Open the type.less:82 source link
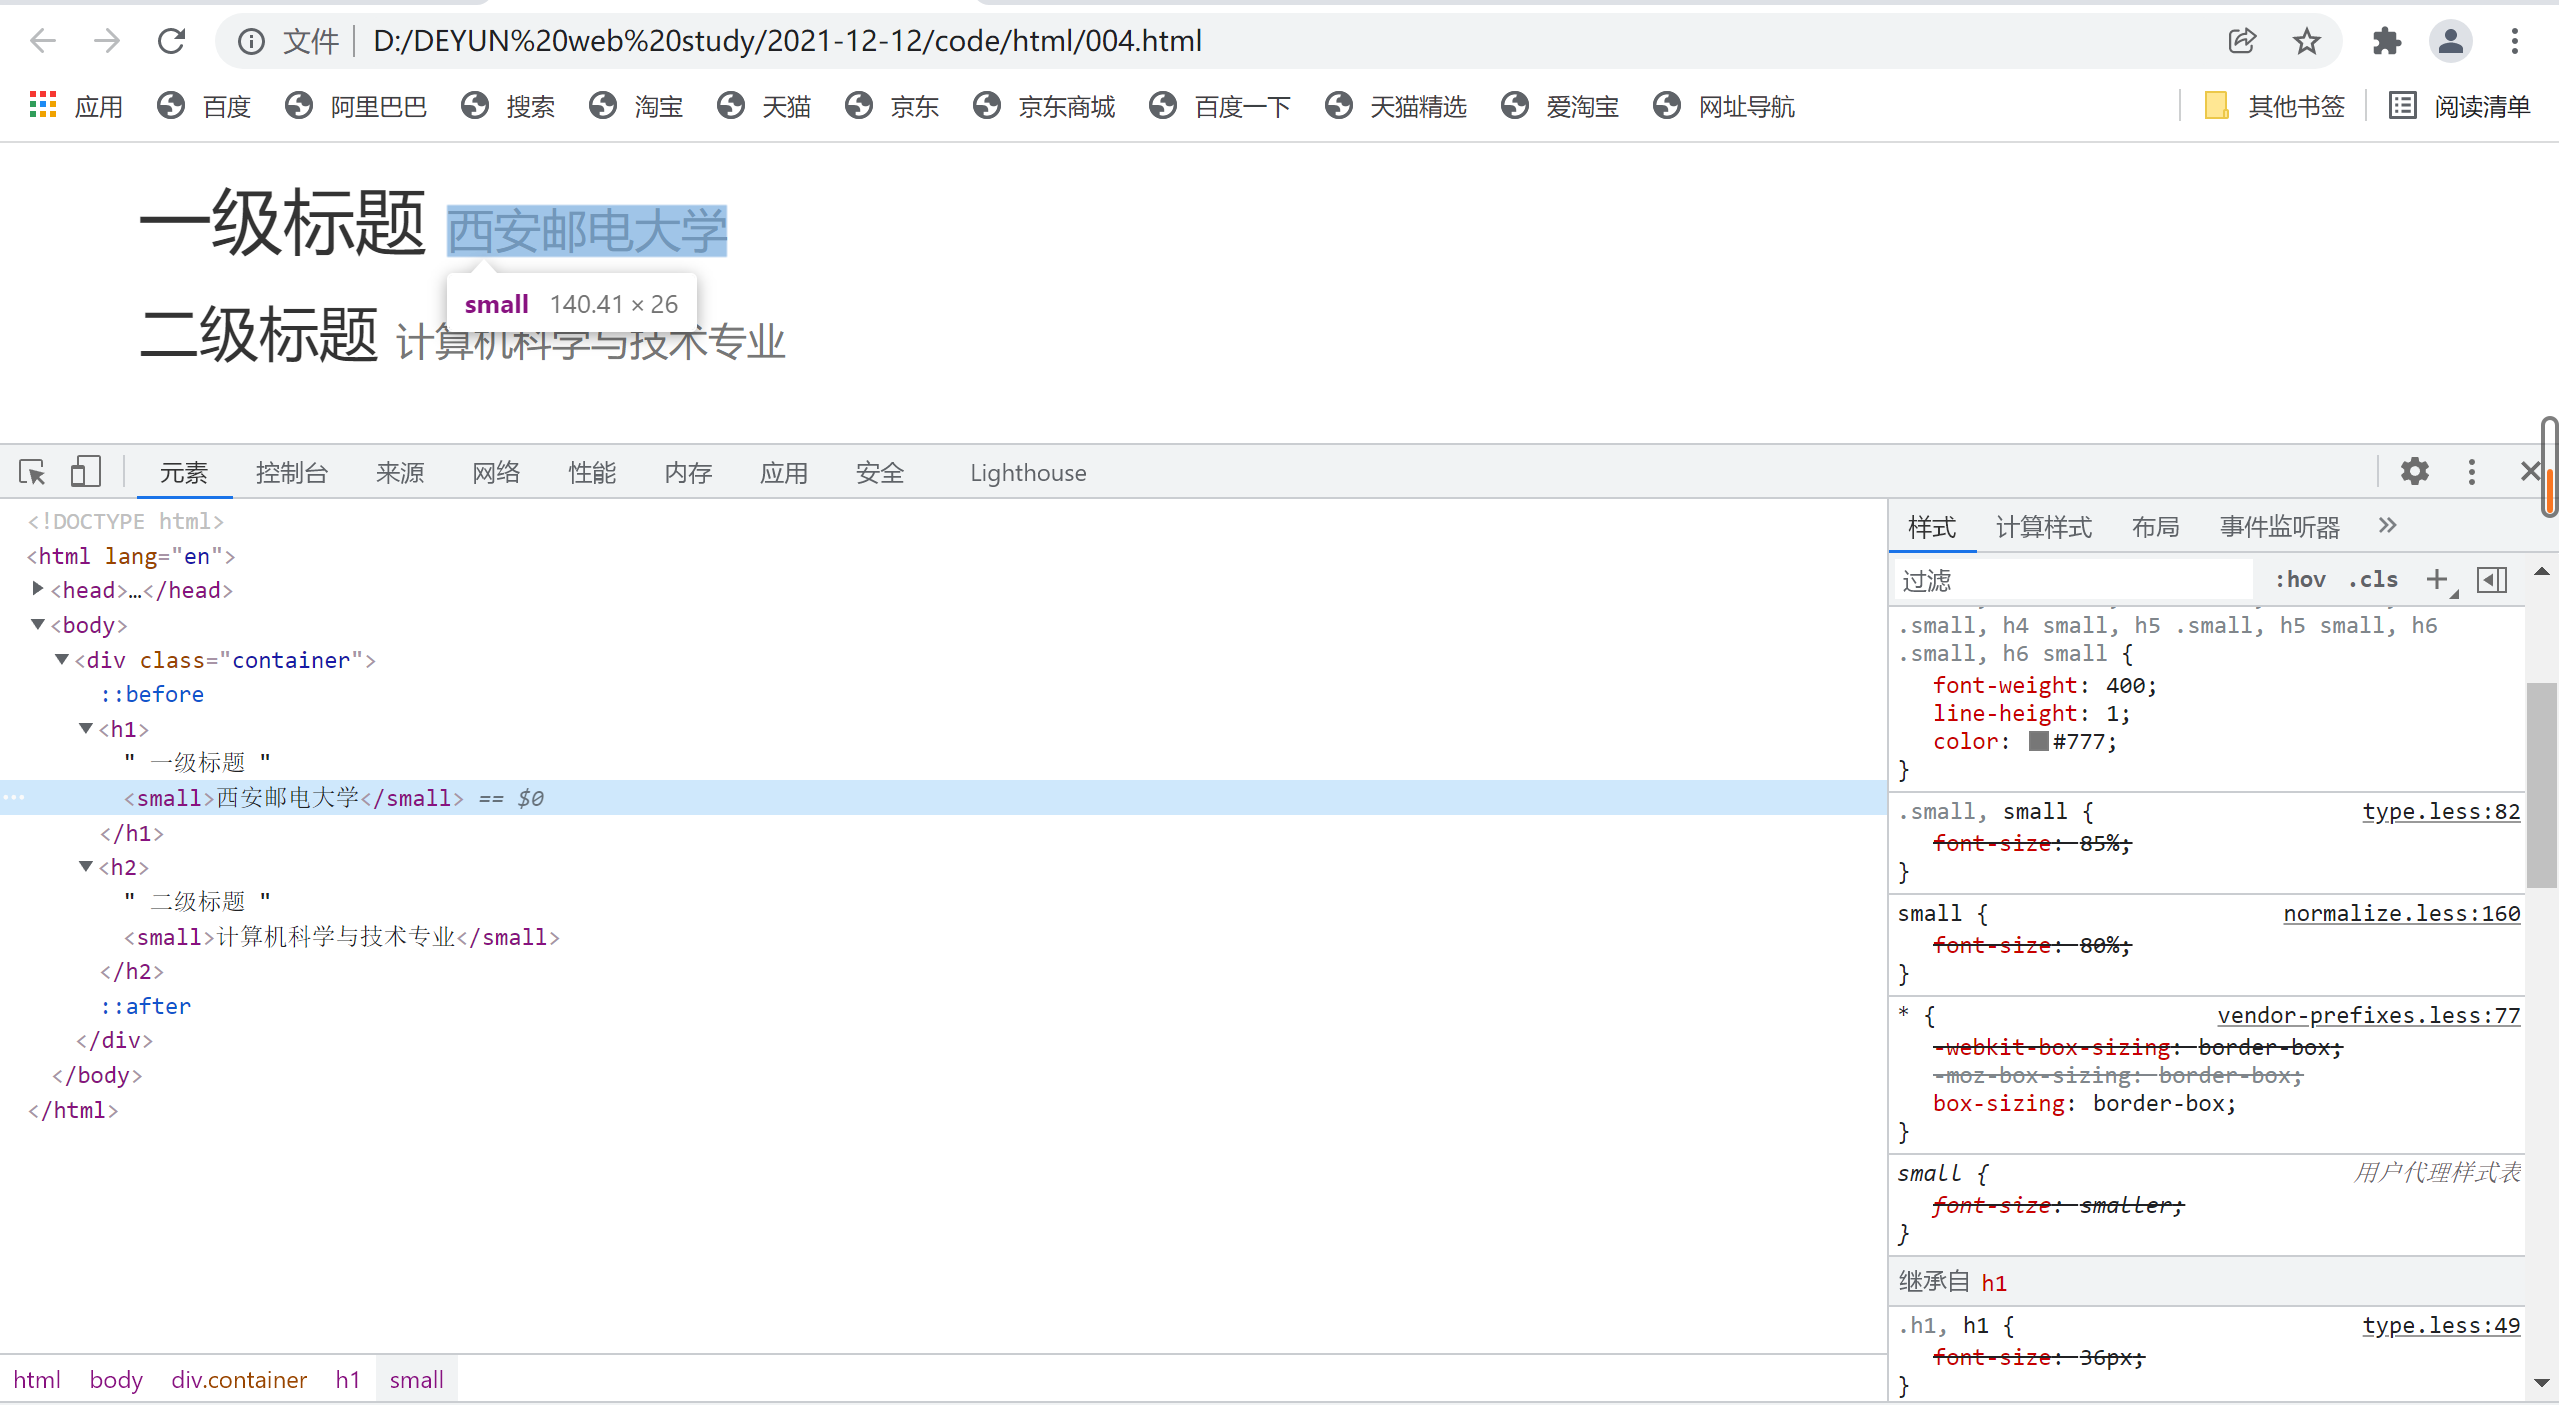Image resolution: width=2559 pixels, height=1405 pixels. (x=2440, y=811)
